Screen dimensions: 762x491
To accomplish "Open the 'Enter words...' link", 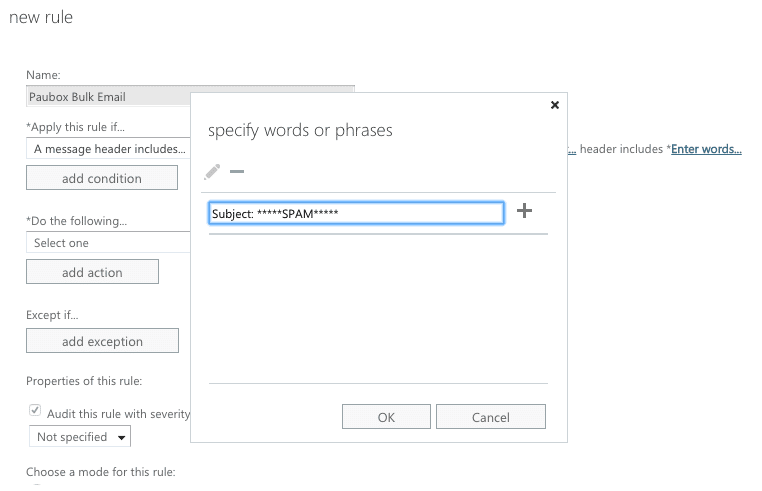I will tap(706, 150).
